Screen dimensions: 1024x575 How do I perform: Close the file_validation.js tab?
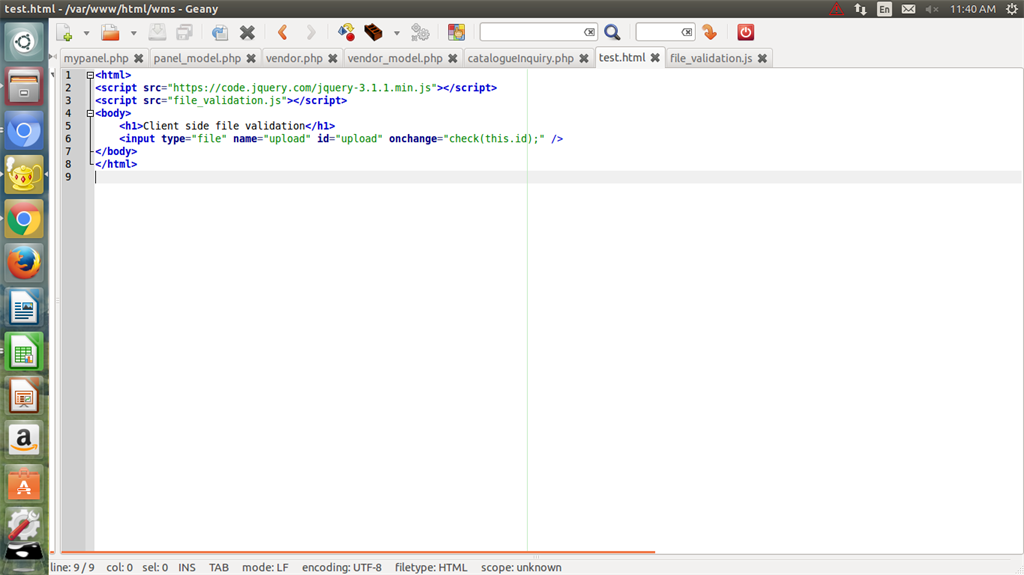point(762,58)
